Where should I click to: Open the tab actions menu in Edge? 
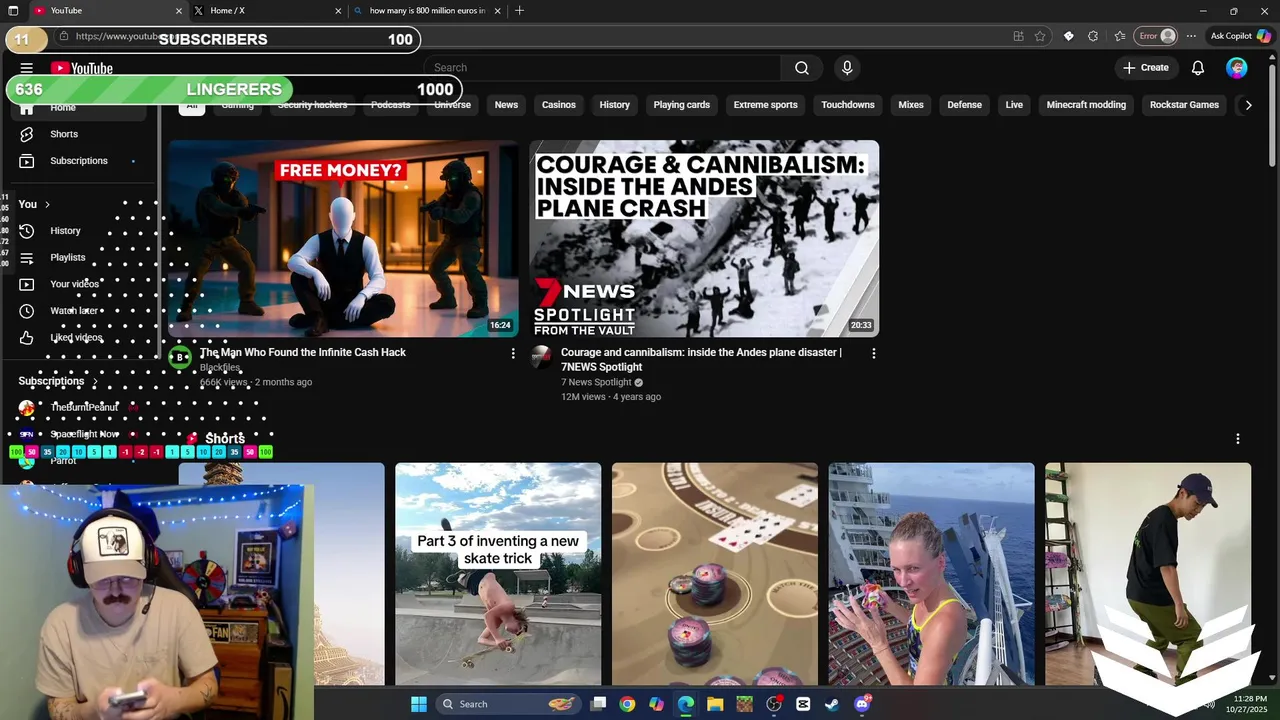[x=12, y=11]
